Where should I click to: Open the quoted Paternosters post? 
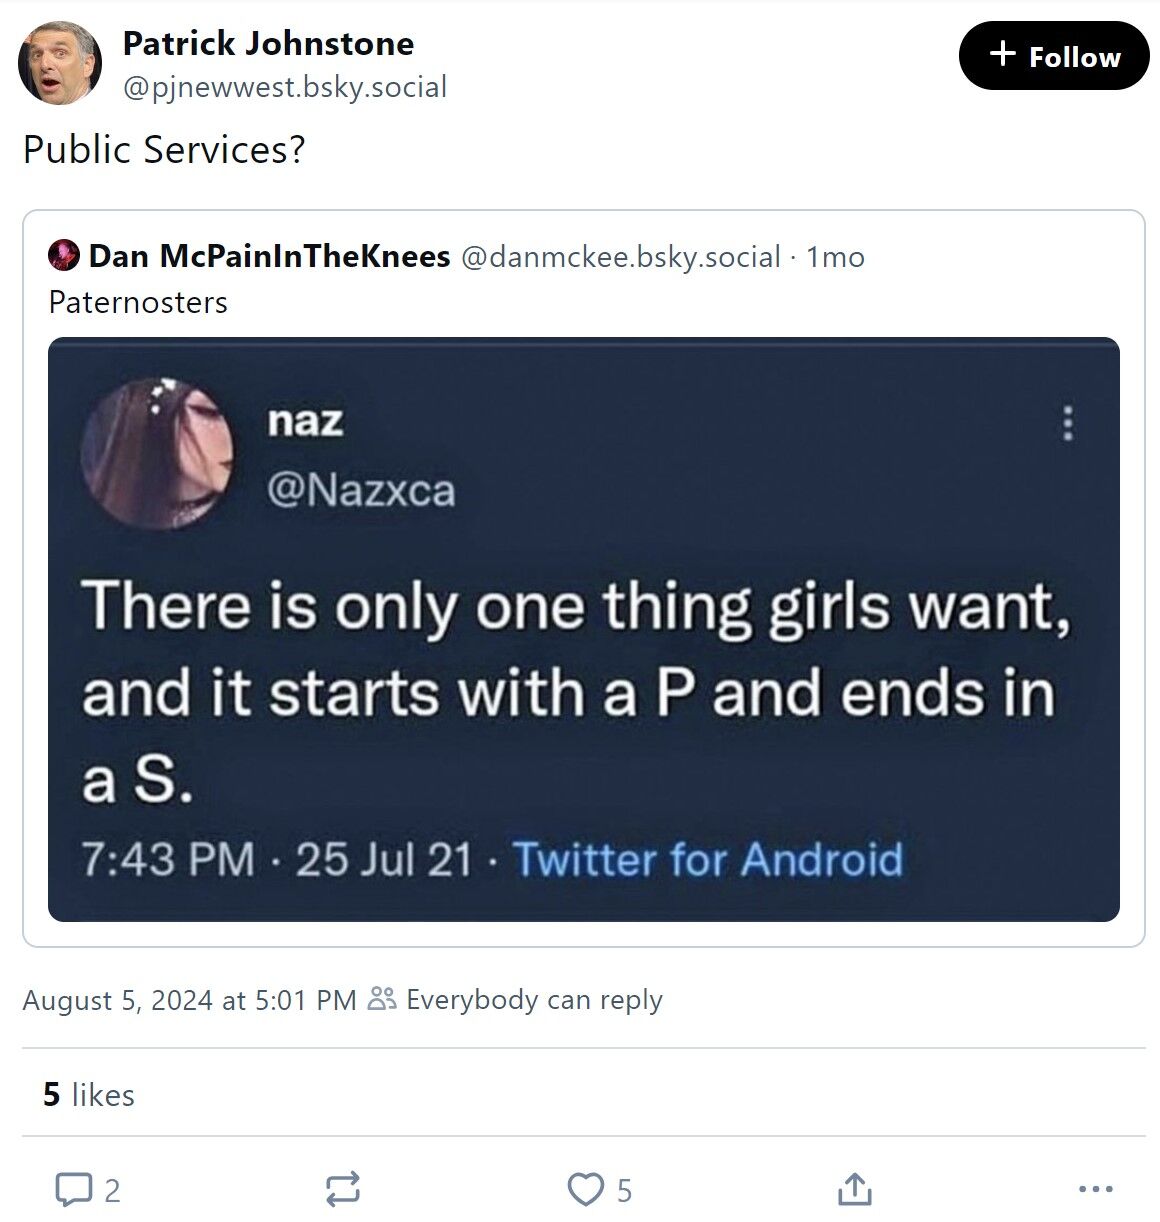click(140, 302)
